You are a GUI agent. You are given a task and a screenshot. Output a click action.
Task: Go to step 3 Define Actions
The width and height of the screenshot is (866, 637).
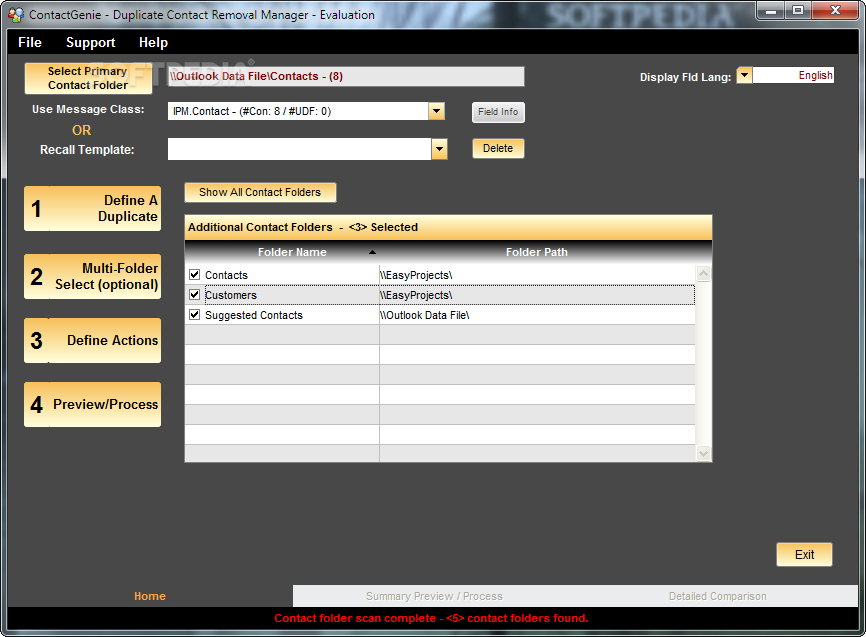[x=92, y=340]
